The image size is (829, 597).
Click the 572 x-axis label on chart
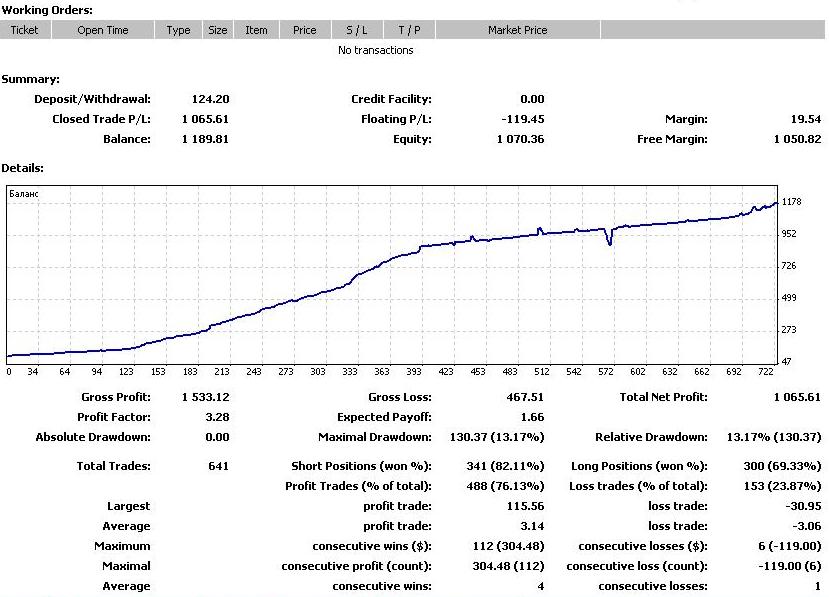click(x=606, y=372)
